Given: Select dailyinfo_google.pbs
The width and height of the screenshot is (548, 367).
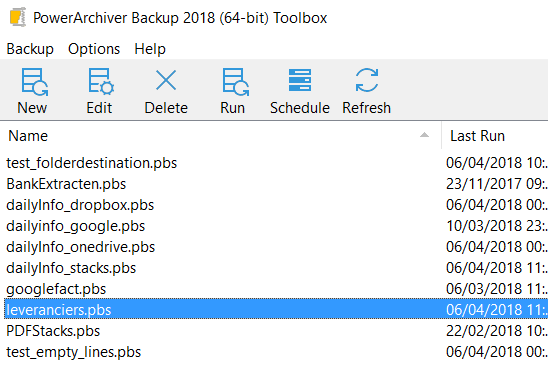Looking at the screenshot, I should [x=75, y=226].
